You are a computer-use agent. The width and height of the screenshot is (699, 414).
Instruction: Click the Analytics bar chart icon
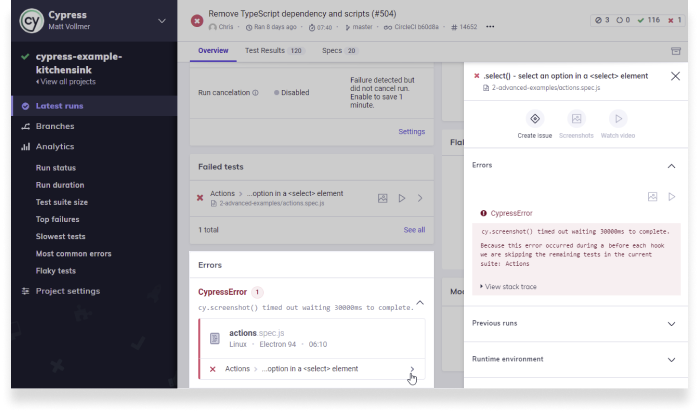tap(25, 147)
